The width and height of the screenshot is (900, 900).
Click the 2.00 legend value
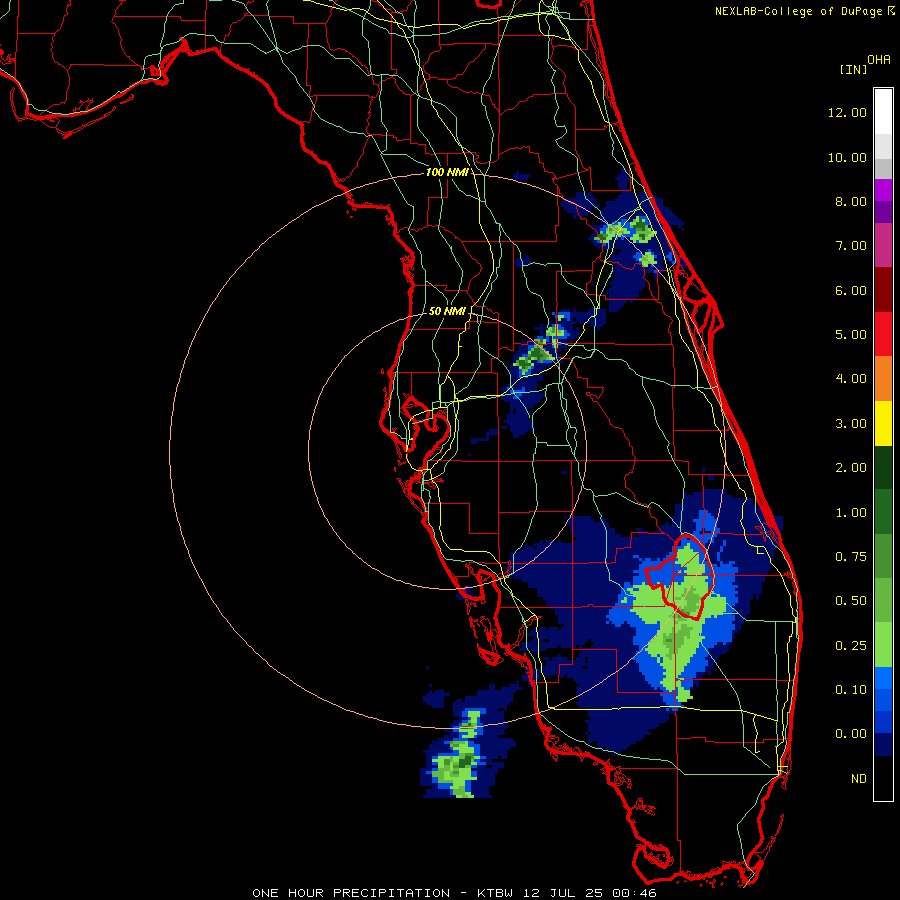point(851,468)
